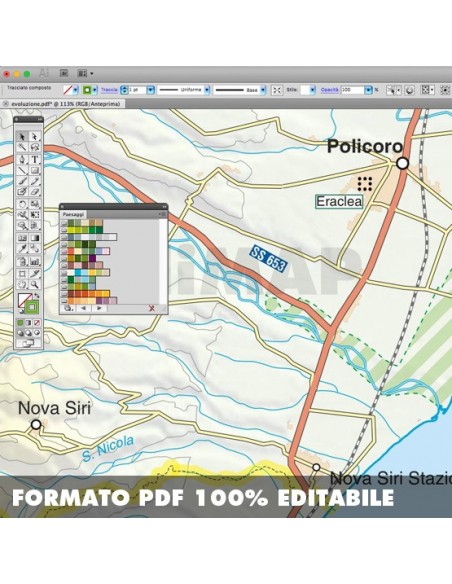
Task: Open the Arrange Documents dropdown
Action: click(86, 73)
